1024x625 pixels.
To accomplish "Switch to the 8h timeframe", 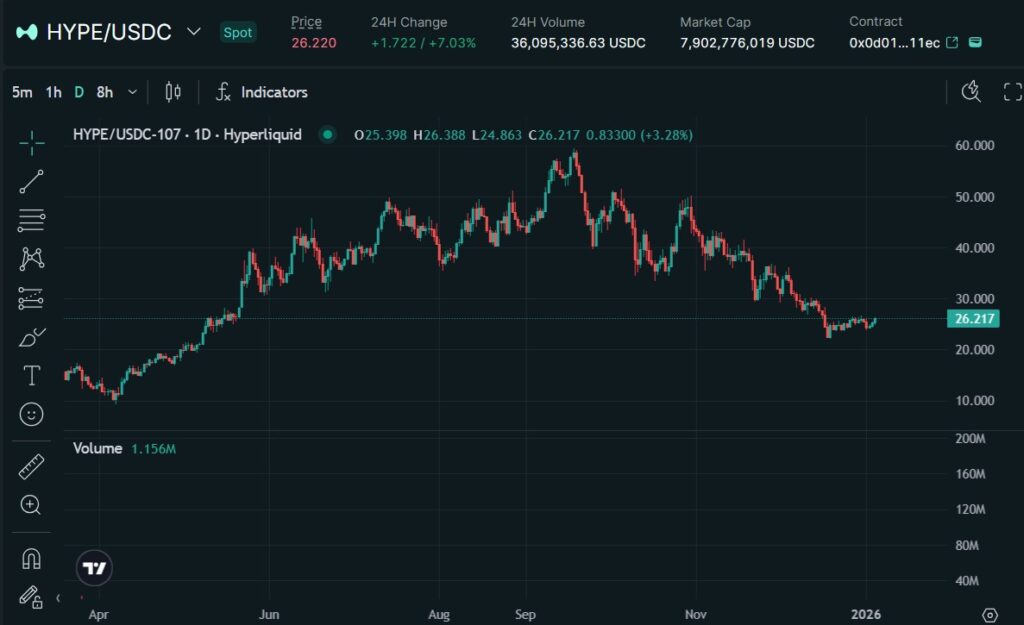I will click(104, 92).
